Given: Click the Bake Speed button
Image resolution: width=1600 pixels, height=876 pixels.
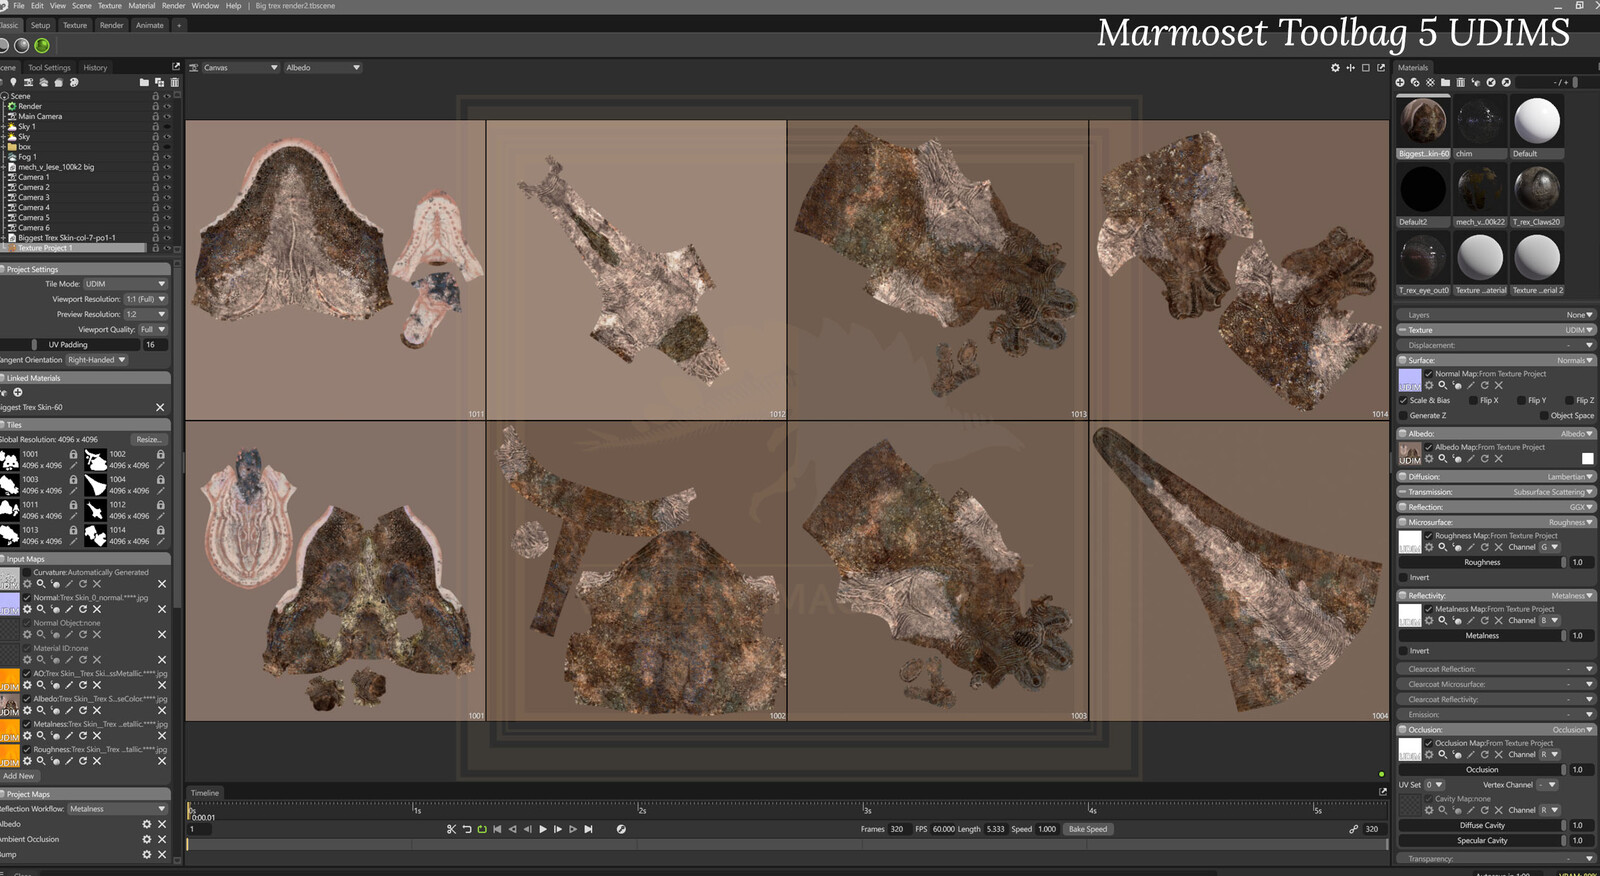Looking at the screenshot, I should click(x=1088, y=829).
